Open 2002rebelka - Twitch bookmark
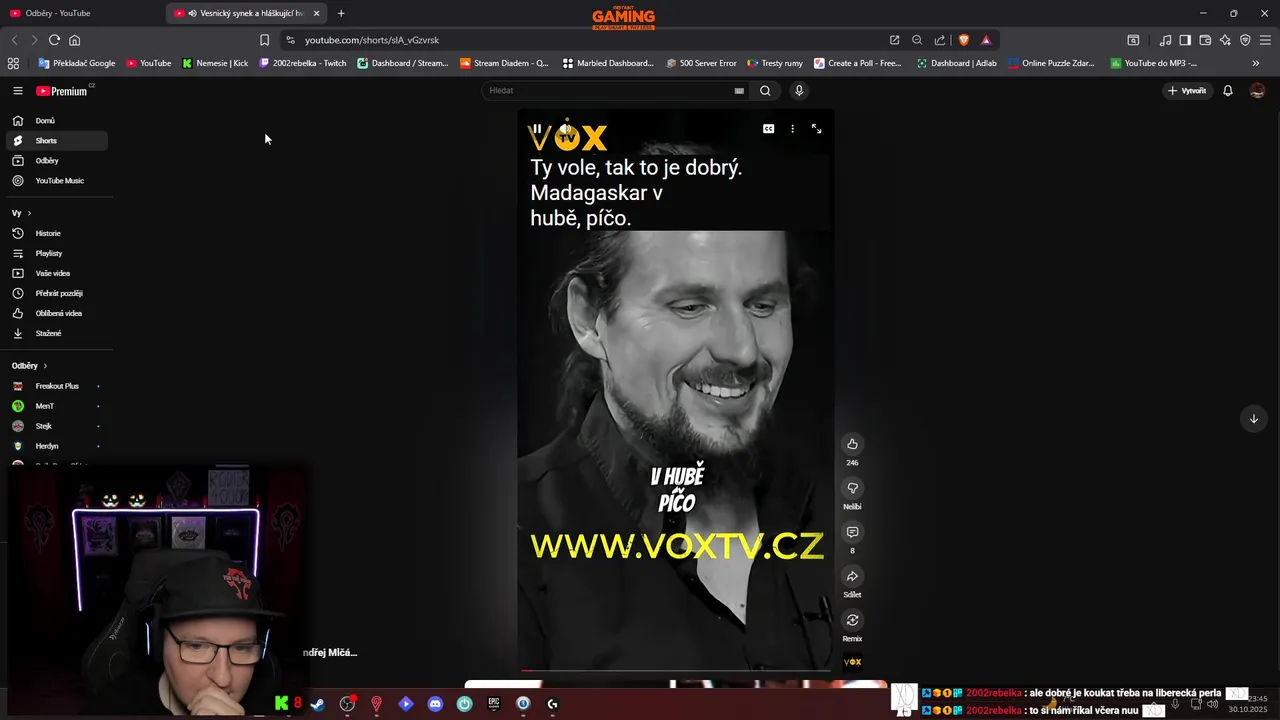Screen dimensions: 1280x720 coord(303,63)
